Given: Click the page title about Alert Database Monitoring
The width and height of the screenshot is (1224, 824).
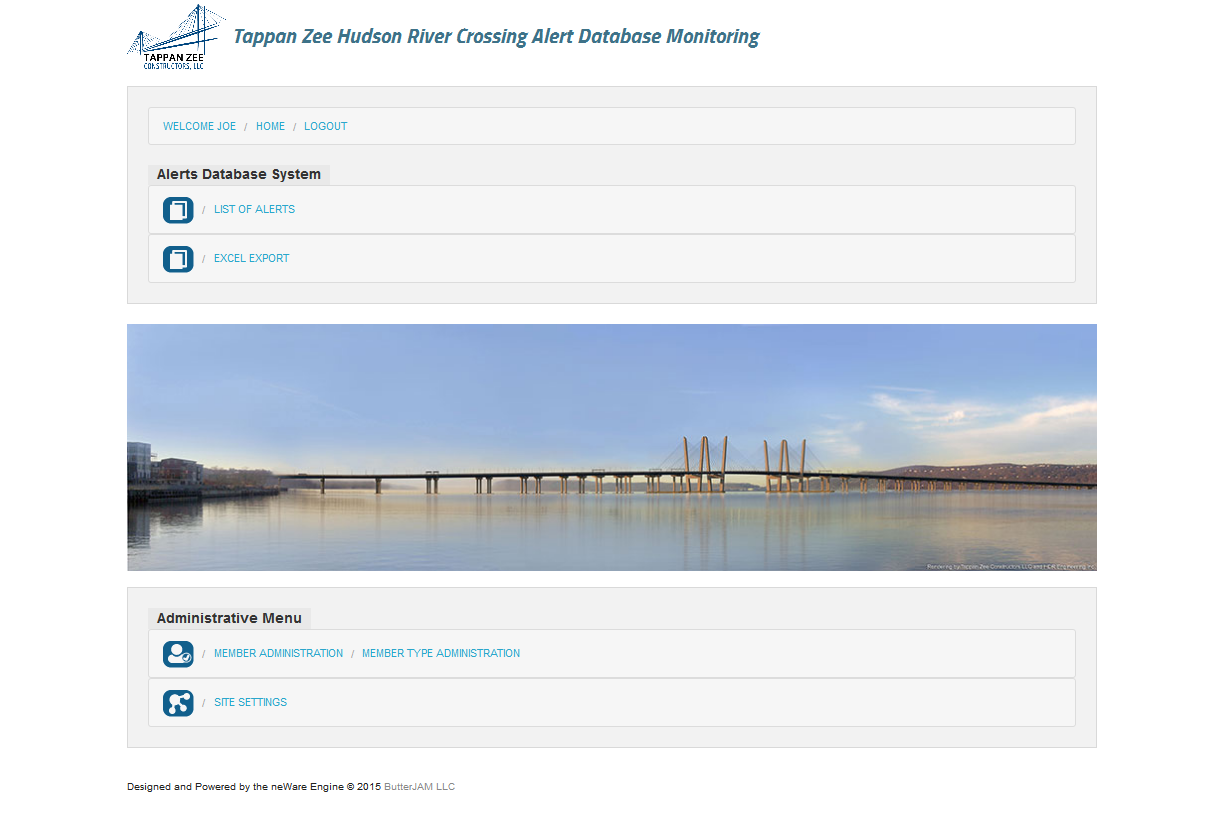Looking at the screenshot, I should click(496, 37).
